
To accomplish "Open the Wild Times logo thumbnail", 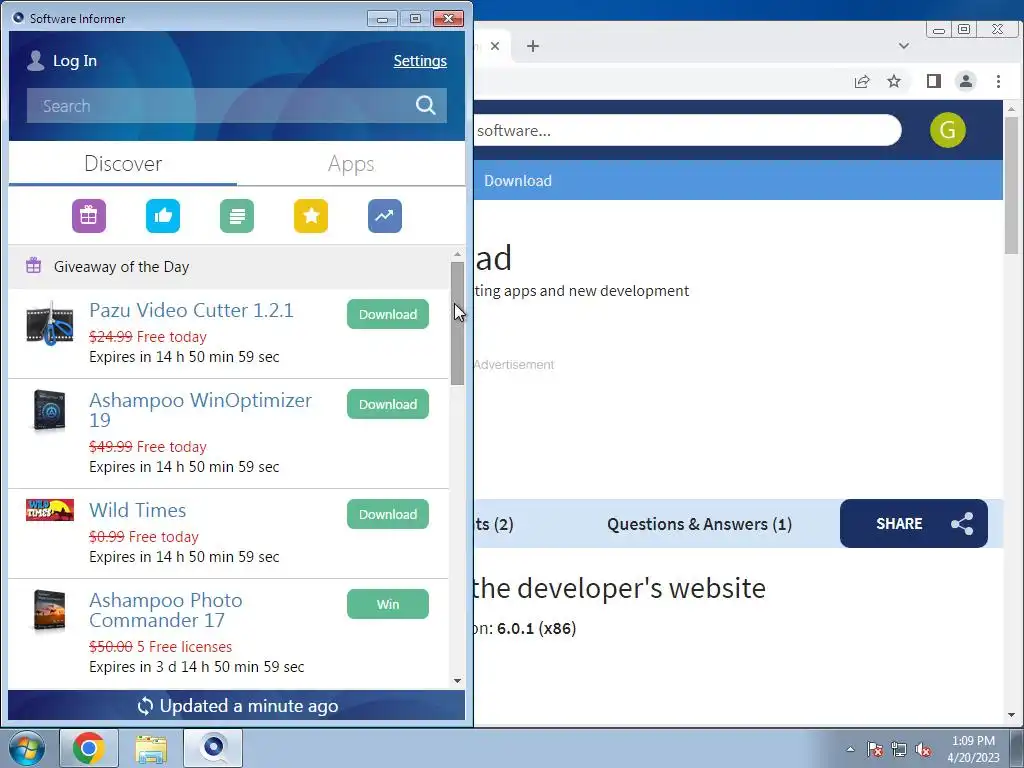I will (x=50, y=510).
